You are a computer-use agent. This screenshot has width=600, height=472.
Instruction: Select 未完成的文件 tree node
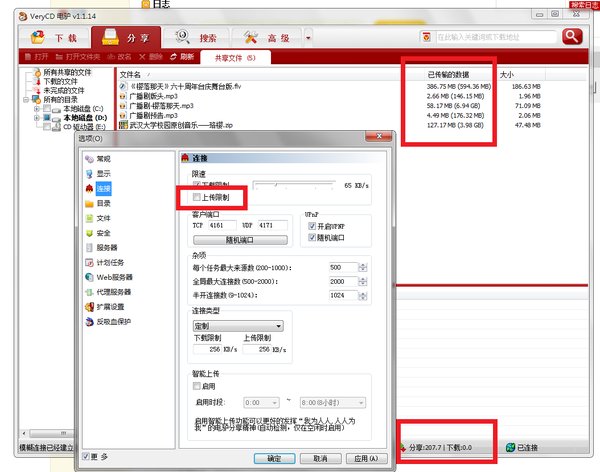click(x=64, y=91)
